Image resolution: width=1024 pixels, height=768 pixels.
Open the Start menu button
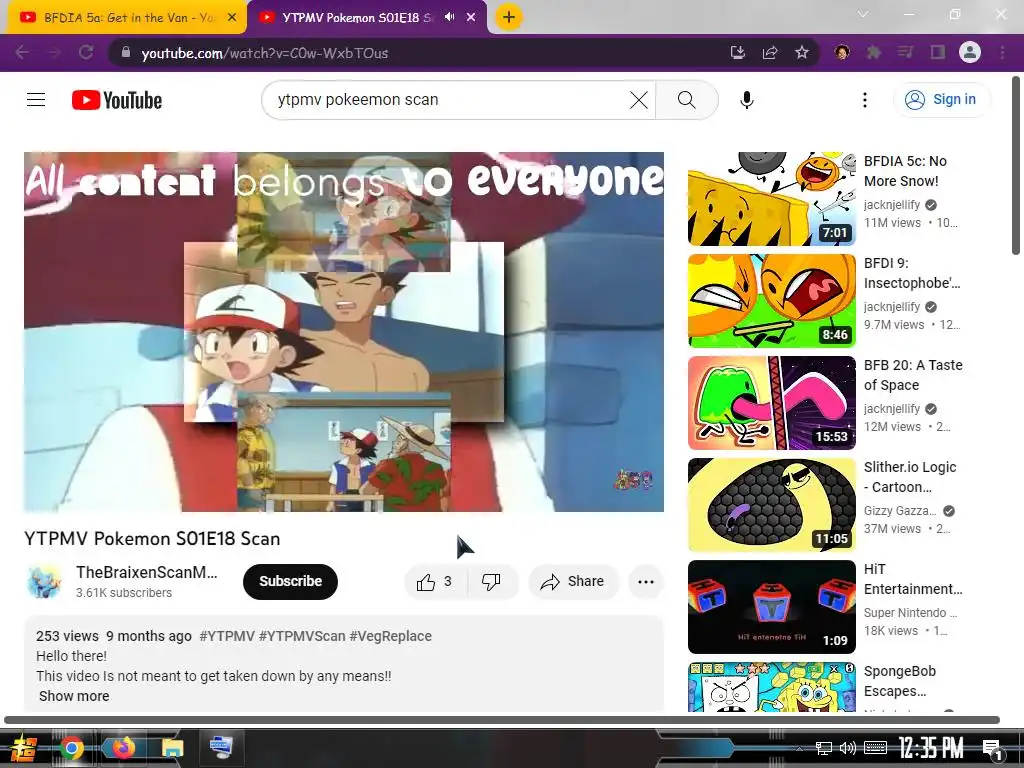[x=22, y=748]
